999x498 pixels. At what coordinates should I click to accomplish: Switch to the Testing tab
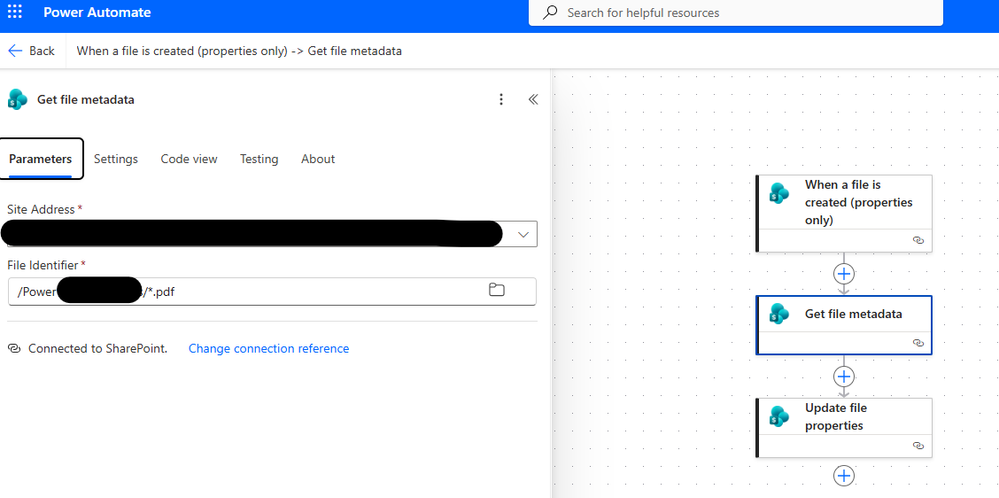tap(259, 159)
